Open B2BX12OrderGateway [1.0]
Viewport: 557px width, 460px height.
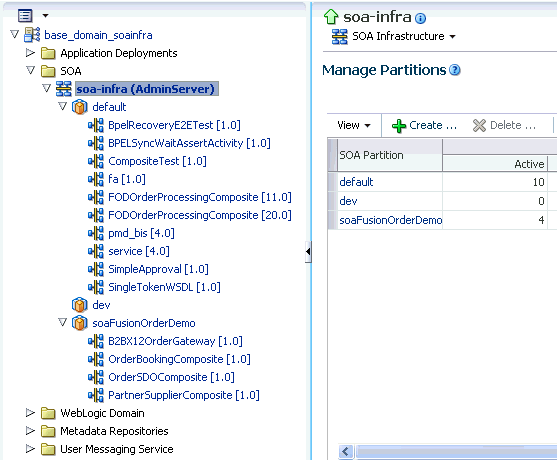click(175, 341)
